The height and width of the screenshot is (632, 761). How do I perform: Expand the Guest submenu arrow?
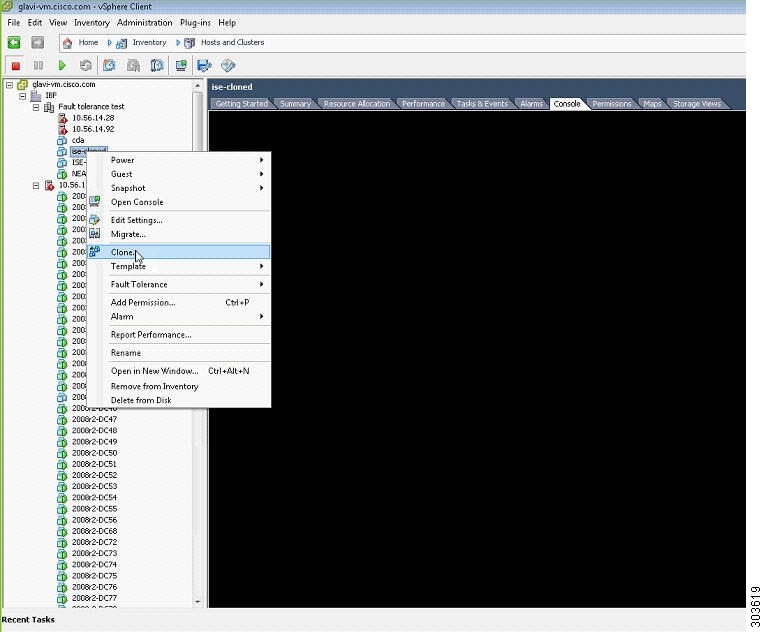(x=262, y=174)
